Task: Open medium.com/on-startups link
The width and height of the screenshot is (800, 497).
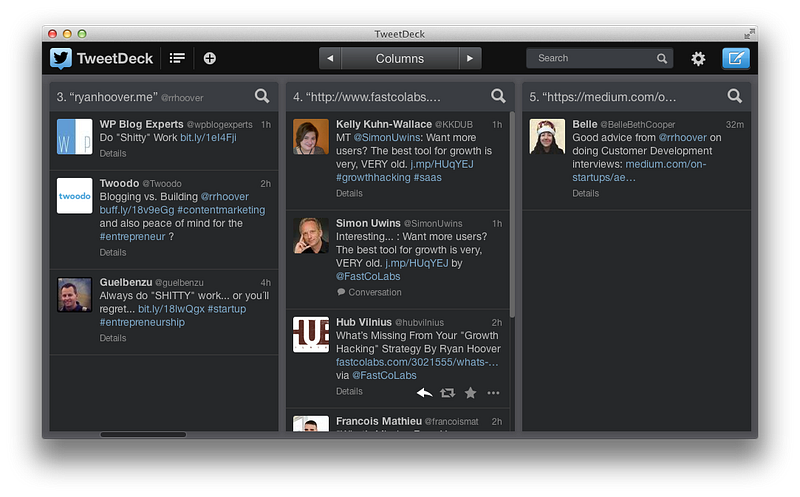Action: [x=639, y=171]
